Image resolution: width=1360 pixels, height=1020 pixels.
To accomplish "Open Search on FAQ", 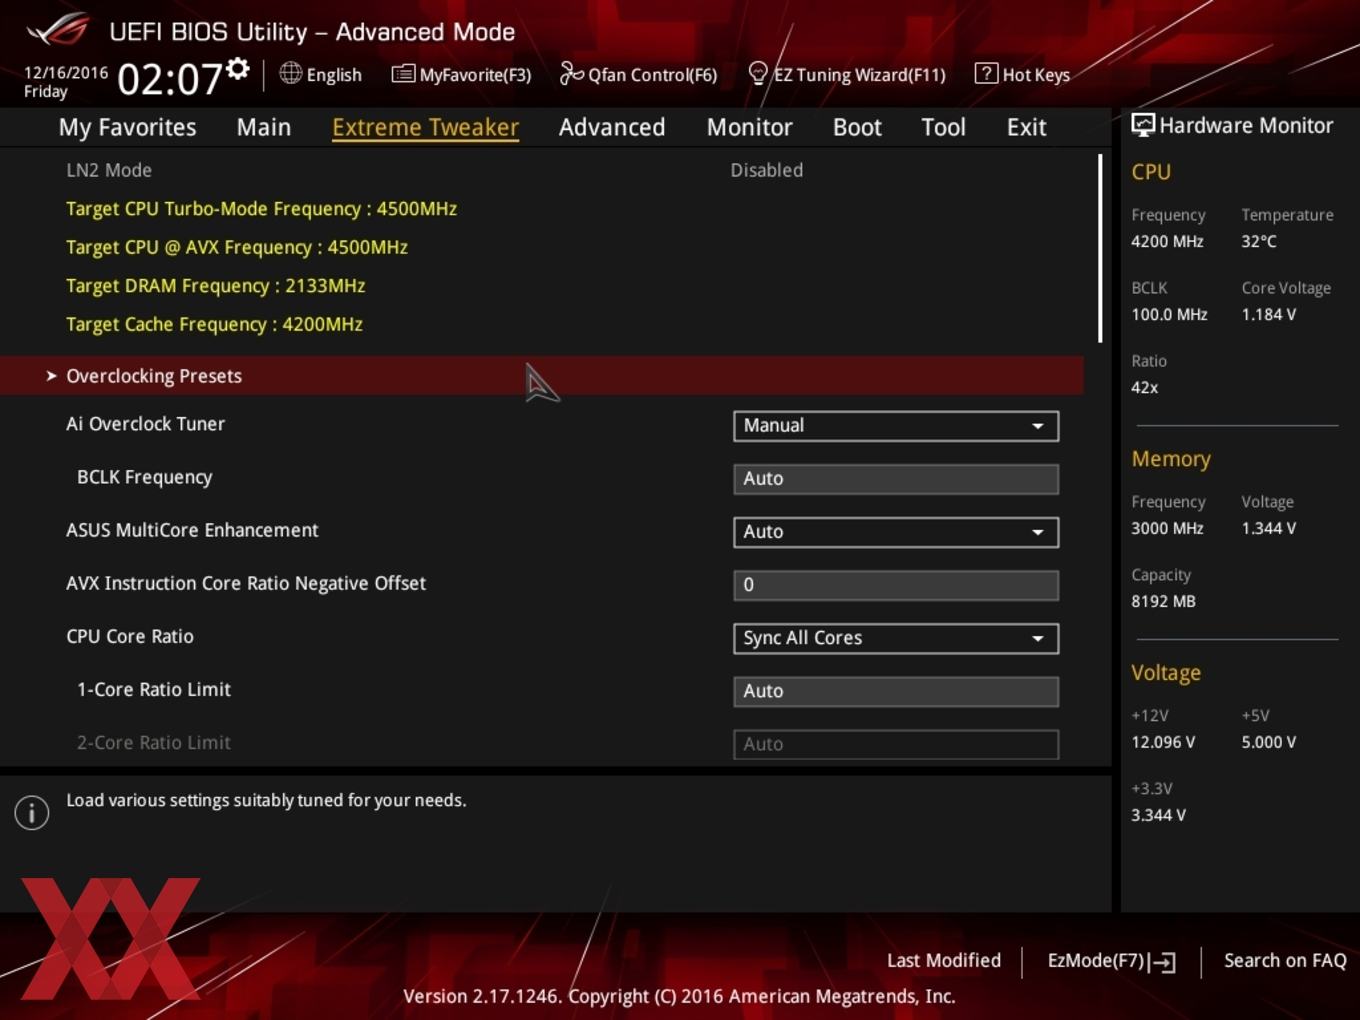I will point(1285,960).
